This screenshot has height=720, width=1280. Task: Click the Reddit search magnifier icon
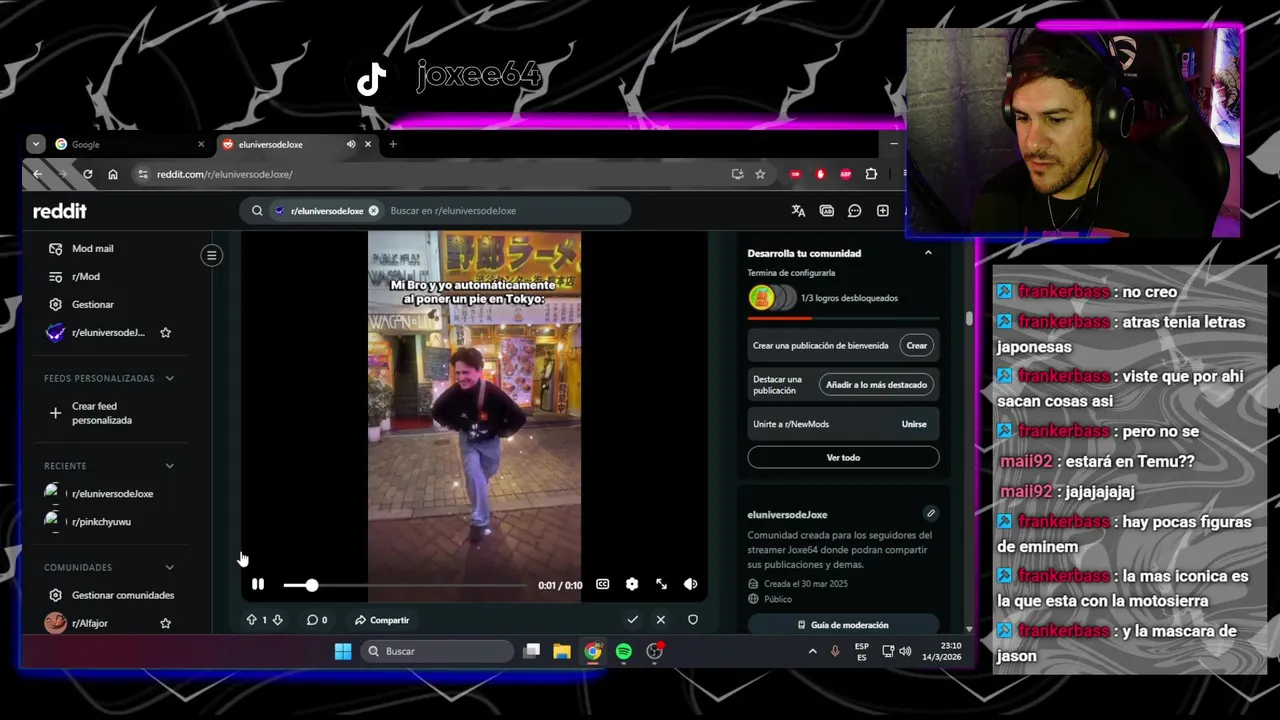click(257, 211)
